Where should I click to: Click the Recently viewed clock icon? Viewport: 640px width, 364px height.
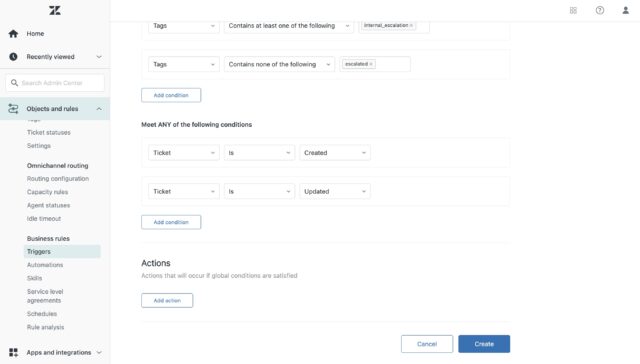tap(13, 57)
